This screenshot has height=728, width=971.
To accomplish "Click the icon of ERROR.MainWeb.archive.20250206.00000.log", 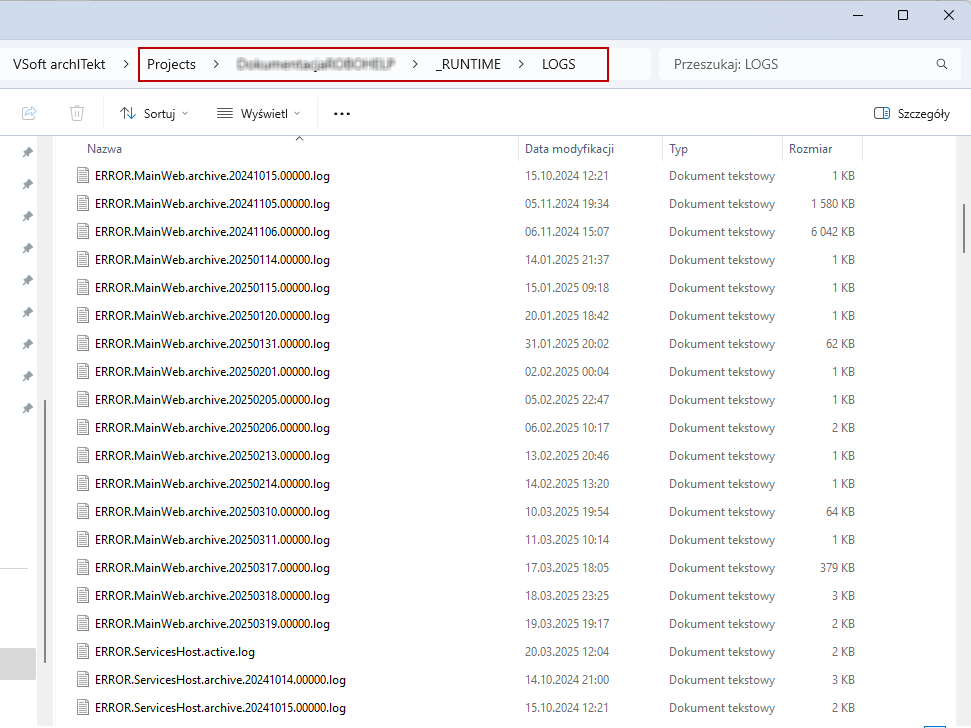I will (x=83, y=428).
